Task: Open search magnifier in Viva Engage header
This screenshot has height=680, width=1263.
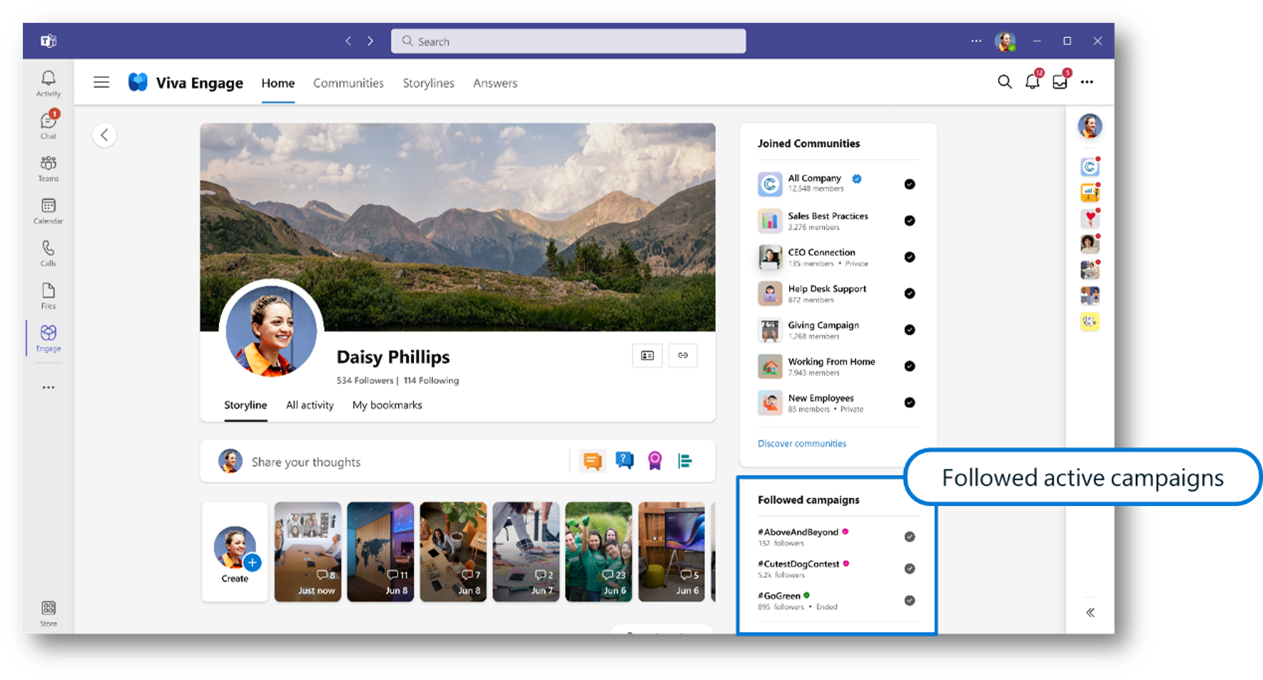Action: 1005,82
